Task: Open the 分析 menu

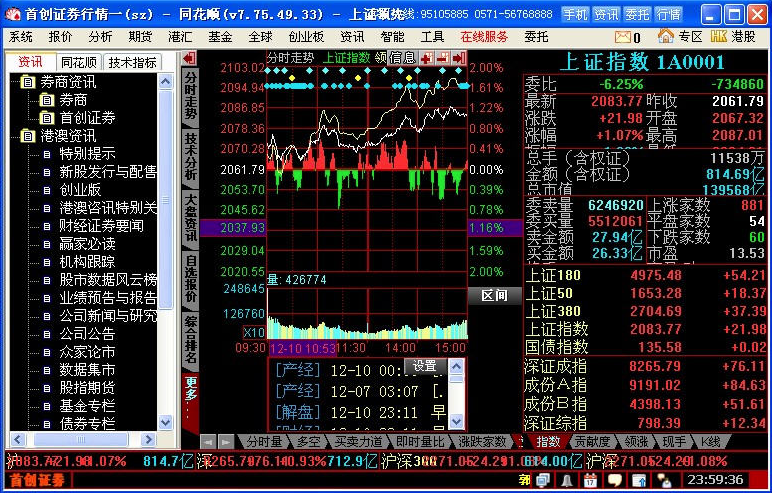Action: (x=100, y=37)
